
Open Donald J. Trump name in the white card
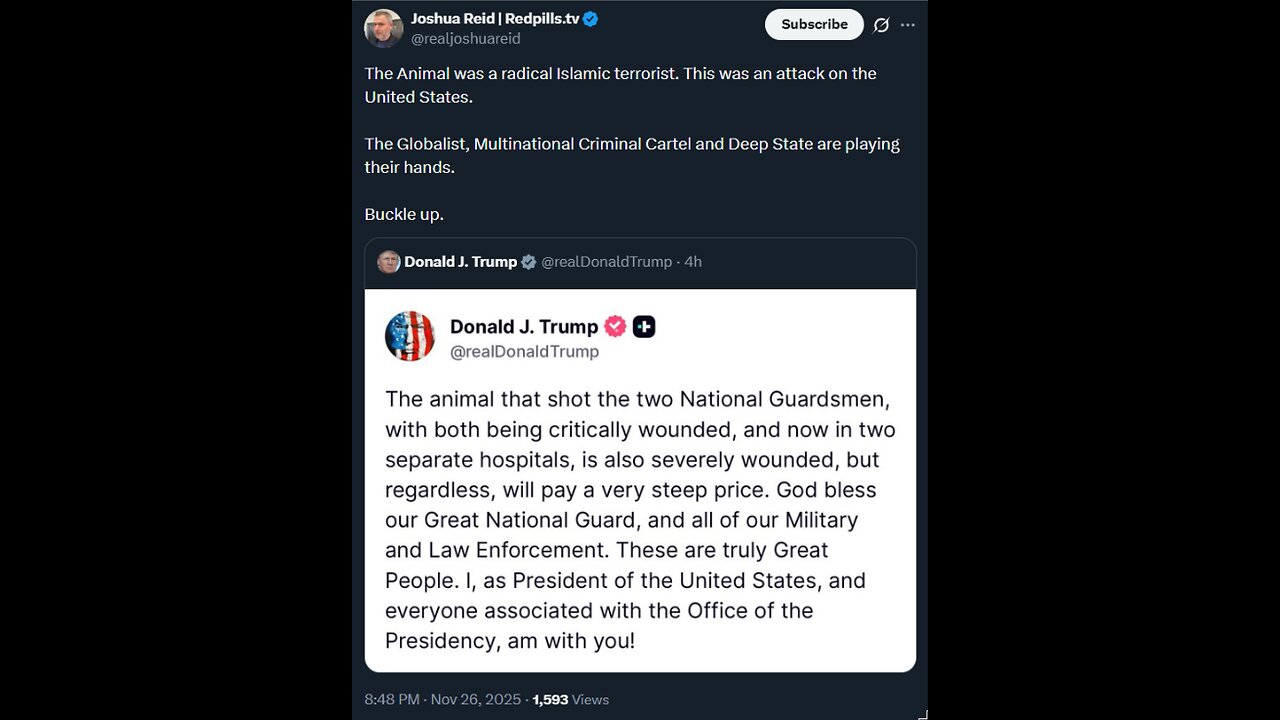(x=523, y=327)
